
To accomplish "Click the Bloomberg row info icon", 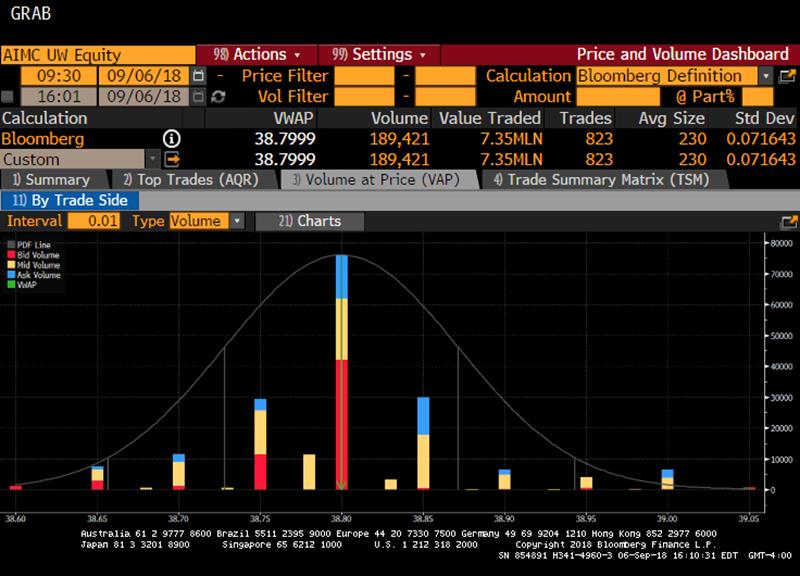I will [172, 139].
